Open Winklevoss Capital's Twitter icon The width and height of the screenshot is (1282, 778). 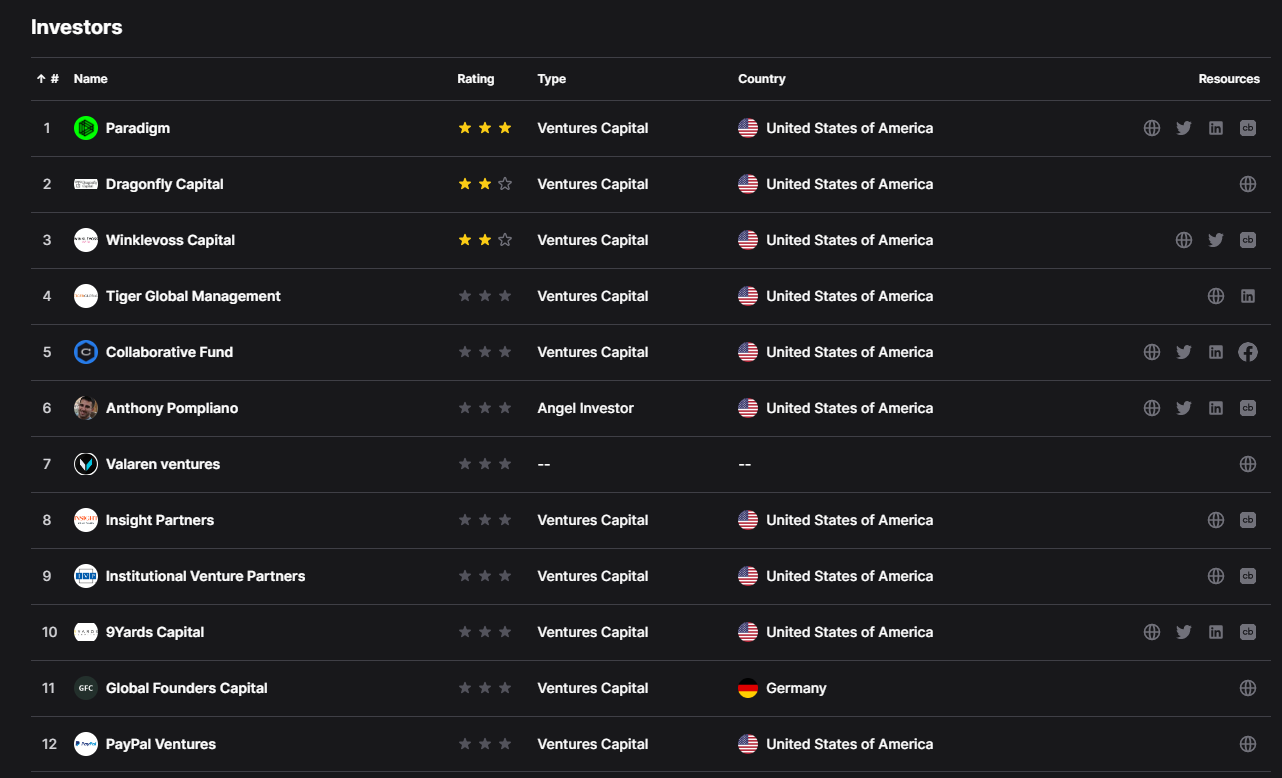(x=1216, y=240)
